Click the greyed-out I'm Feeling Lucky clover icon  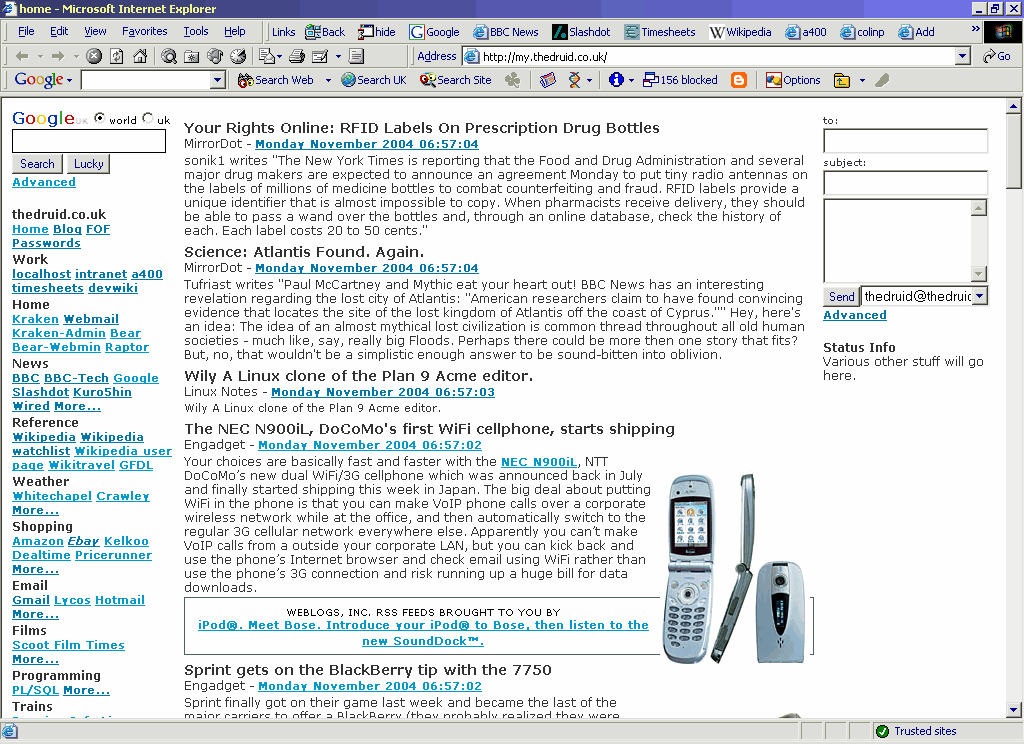pyautogui.click(x=513, y=80)
